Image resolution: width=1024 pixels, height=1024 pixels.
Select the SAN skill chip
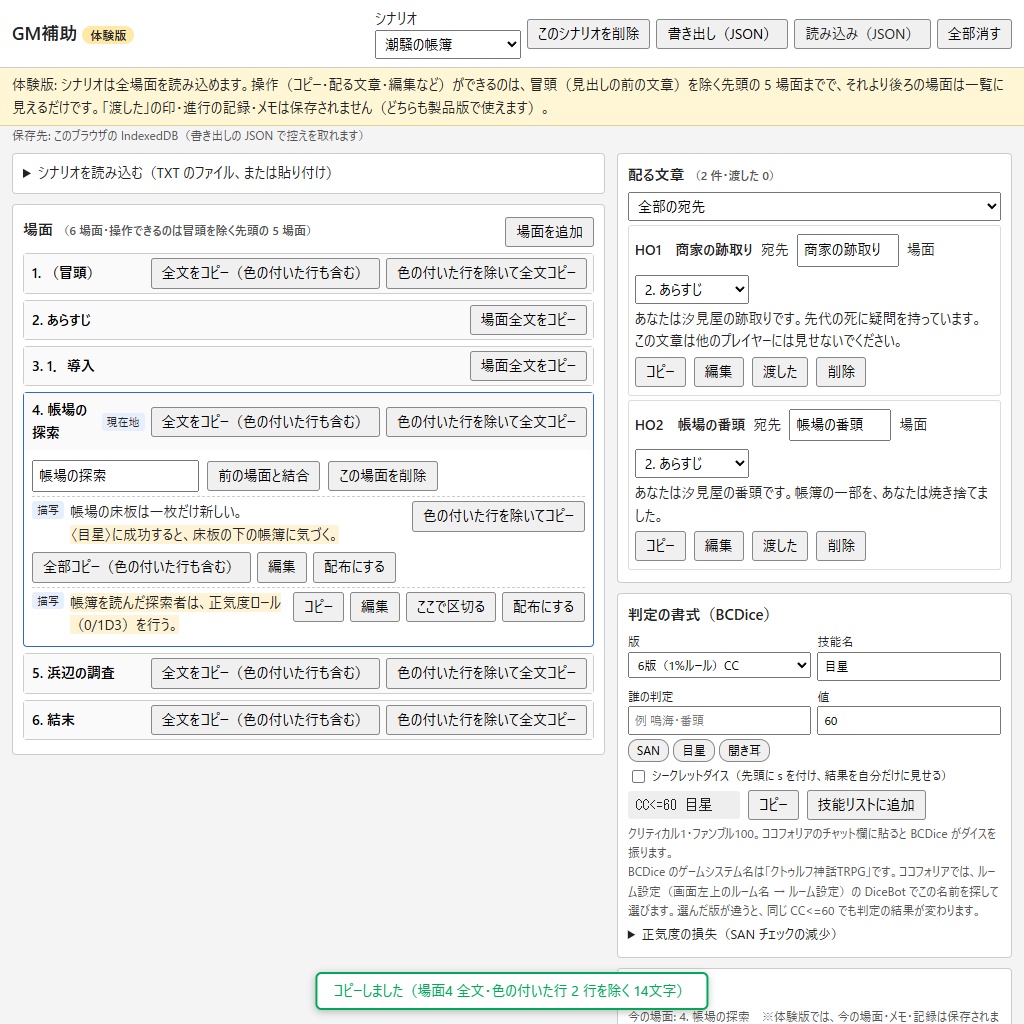tap(648, 751)
